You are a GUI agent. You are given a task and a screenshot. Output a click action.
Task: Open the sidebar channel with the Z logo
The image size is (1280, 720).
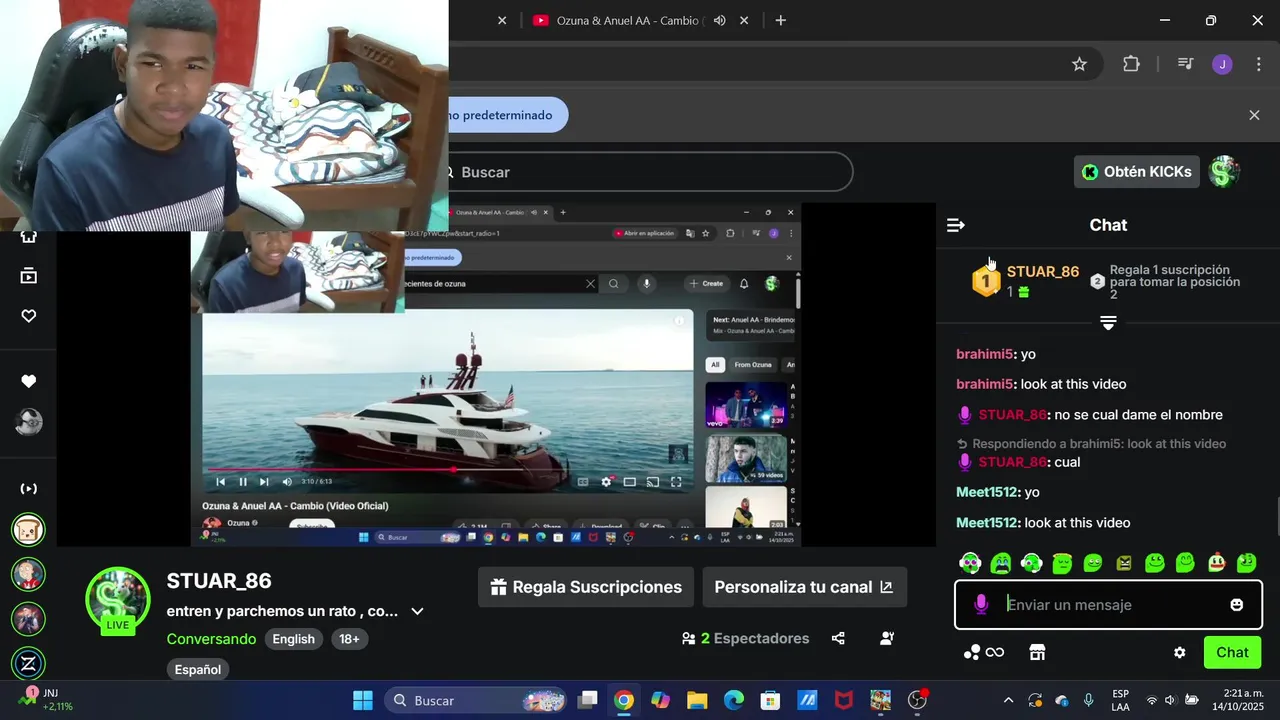click(28, 664)
